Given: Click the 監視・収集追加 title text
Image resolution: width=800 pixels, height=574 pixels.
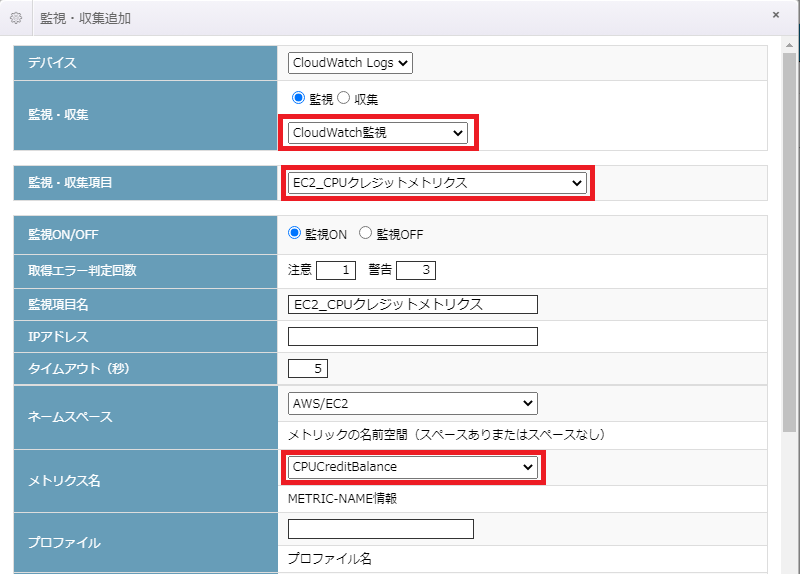Looking at the screenshot, I should 86,18.
